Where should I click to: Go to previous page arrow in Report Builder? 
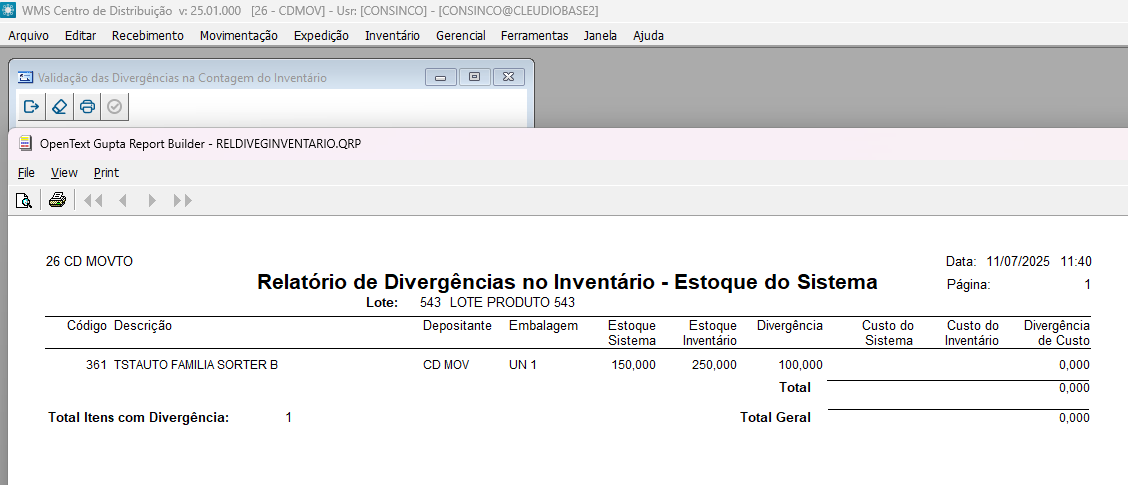[122, 201]
